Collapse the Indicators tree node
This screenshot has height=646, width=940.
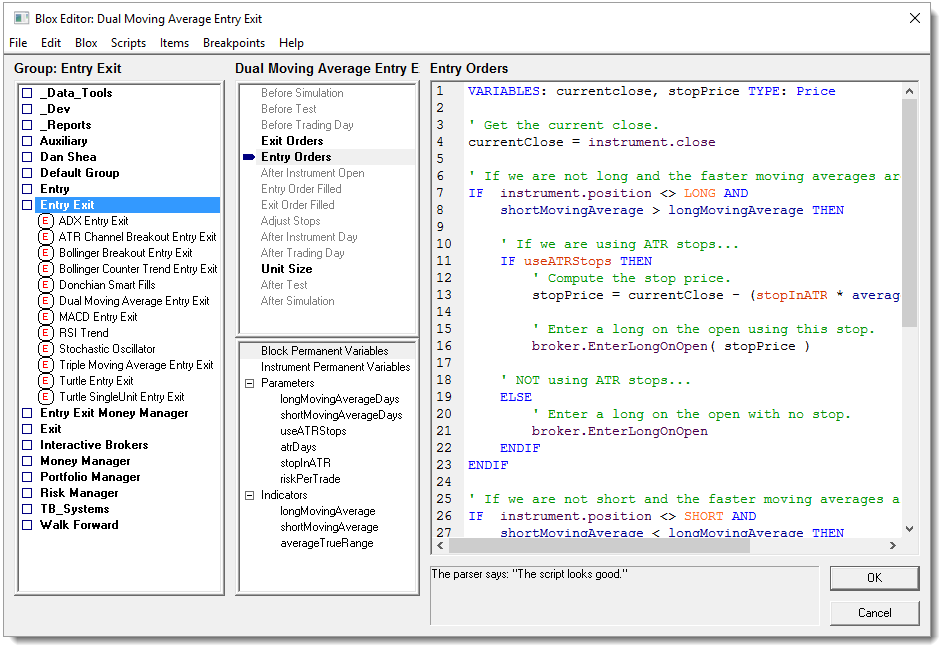click(x=249, y=495)
